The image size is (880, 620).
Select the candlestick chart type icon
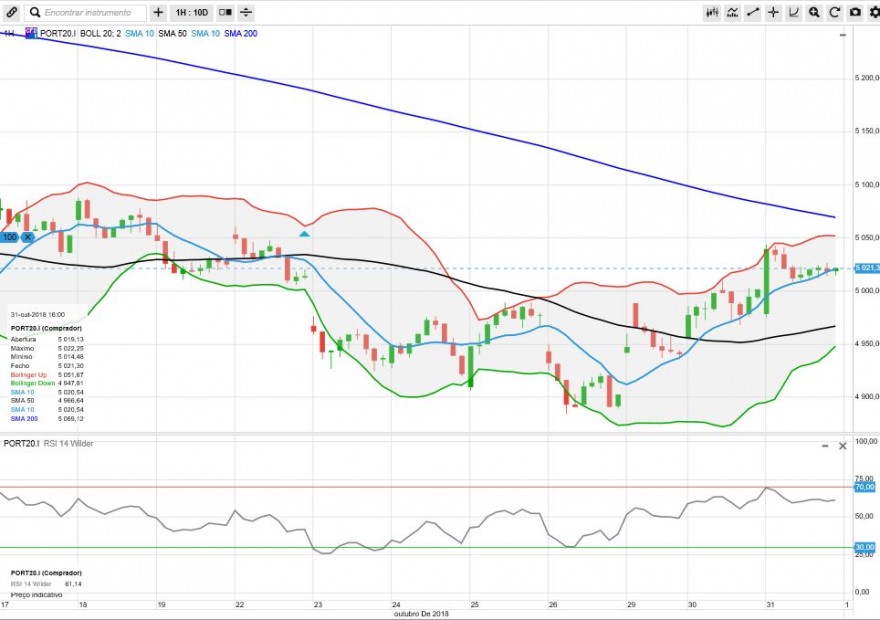pos(712,12)
